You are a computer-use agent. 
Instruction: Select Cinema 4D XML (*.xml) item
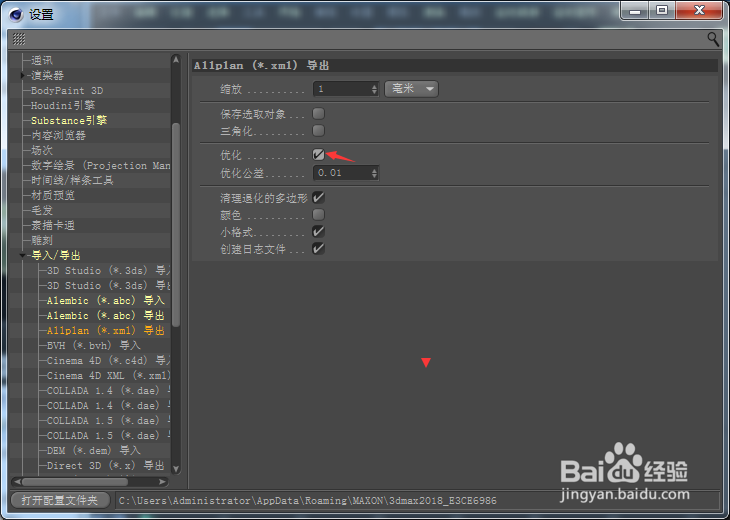click(108, 376)
